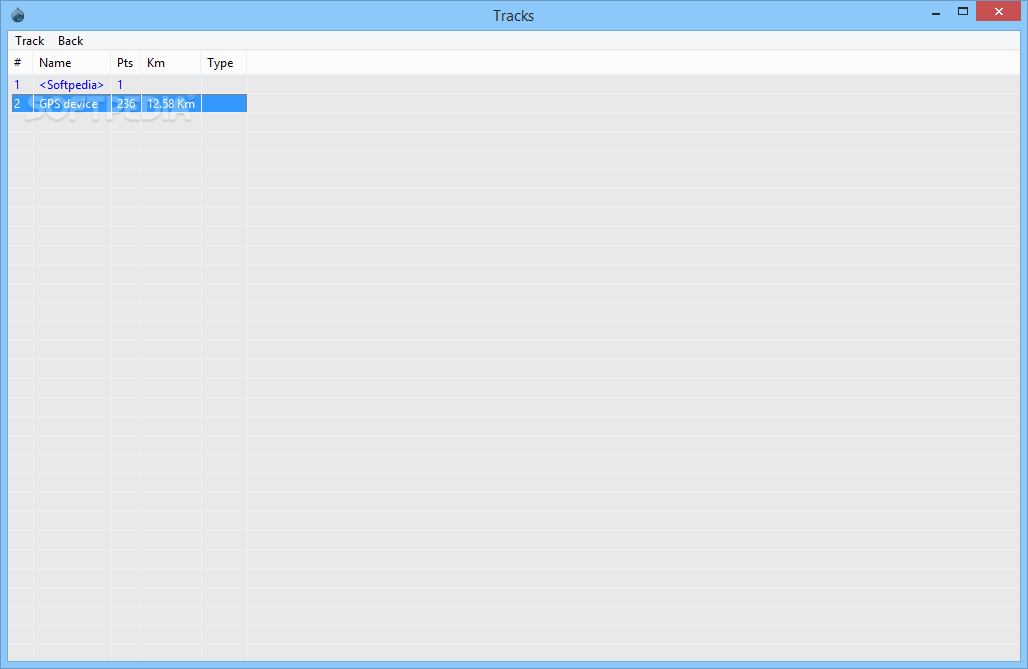
Task: Click the Type column header
Action: pos(224,63)
